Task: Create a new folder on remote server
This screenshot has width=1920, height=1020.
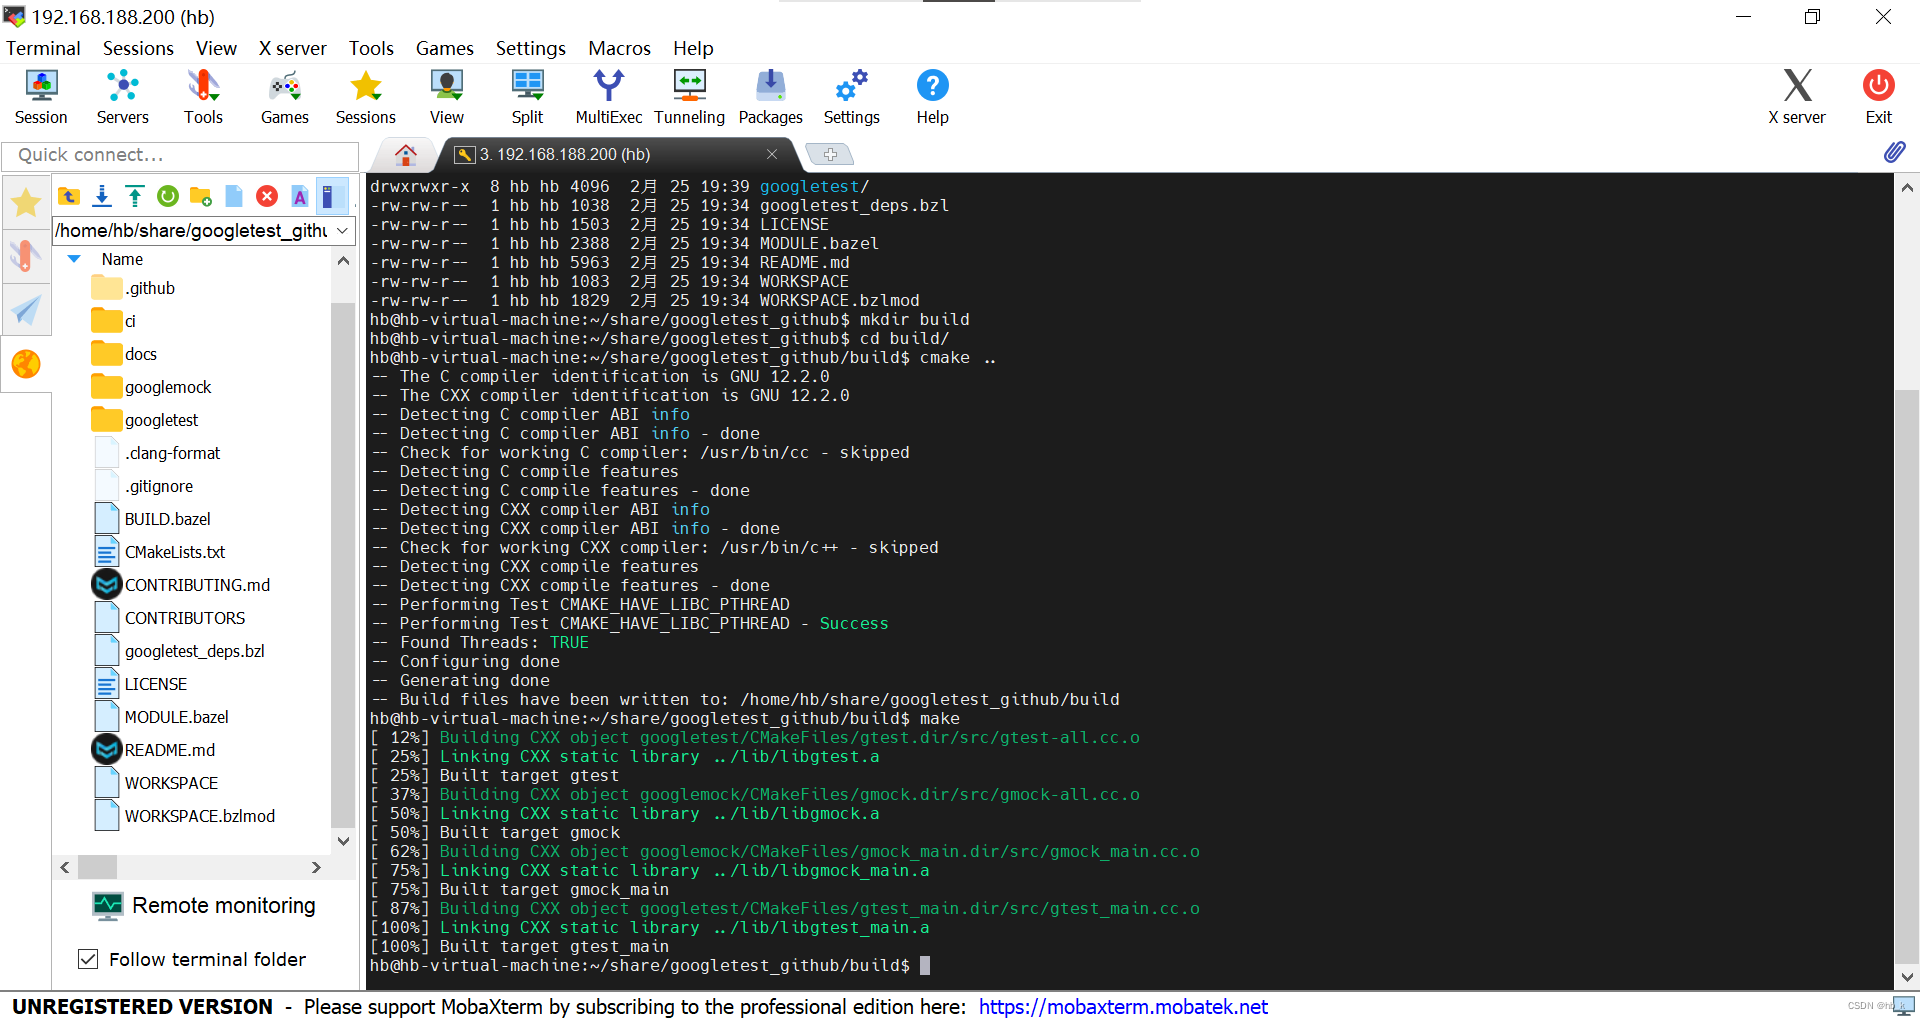Action: pos(200,196)
